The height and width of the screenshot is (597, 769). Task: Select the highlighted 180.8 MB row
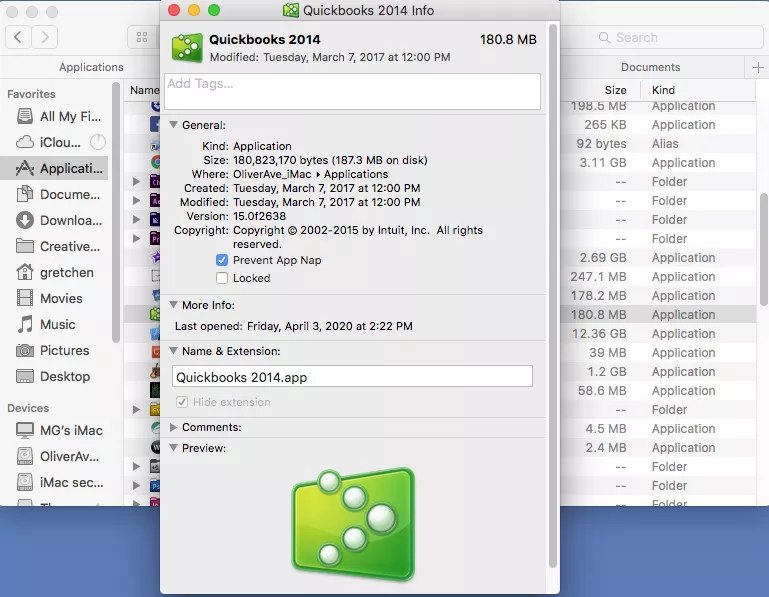tap(657, 314)
